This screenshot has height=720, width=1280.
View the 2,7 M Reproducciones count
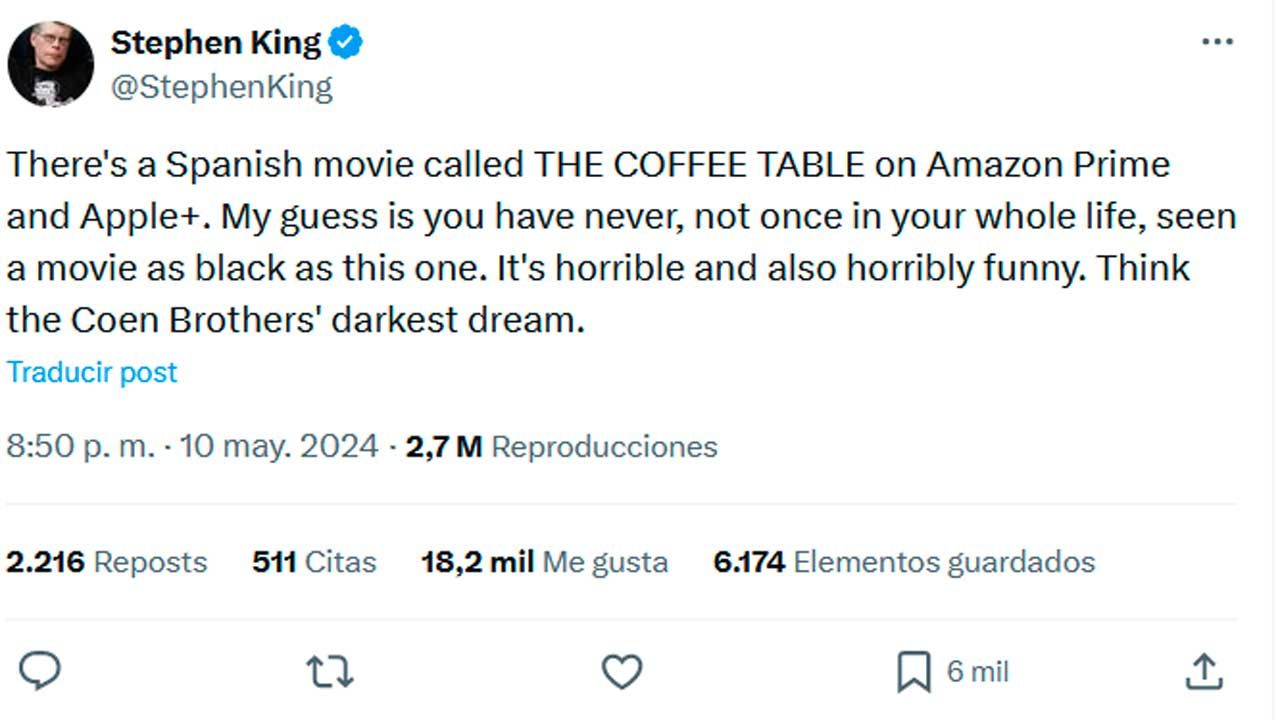(x=561, y=446)
